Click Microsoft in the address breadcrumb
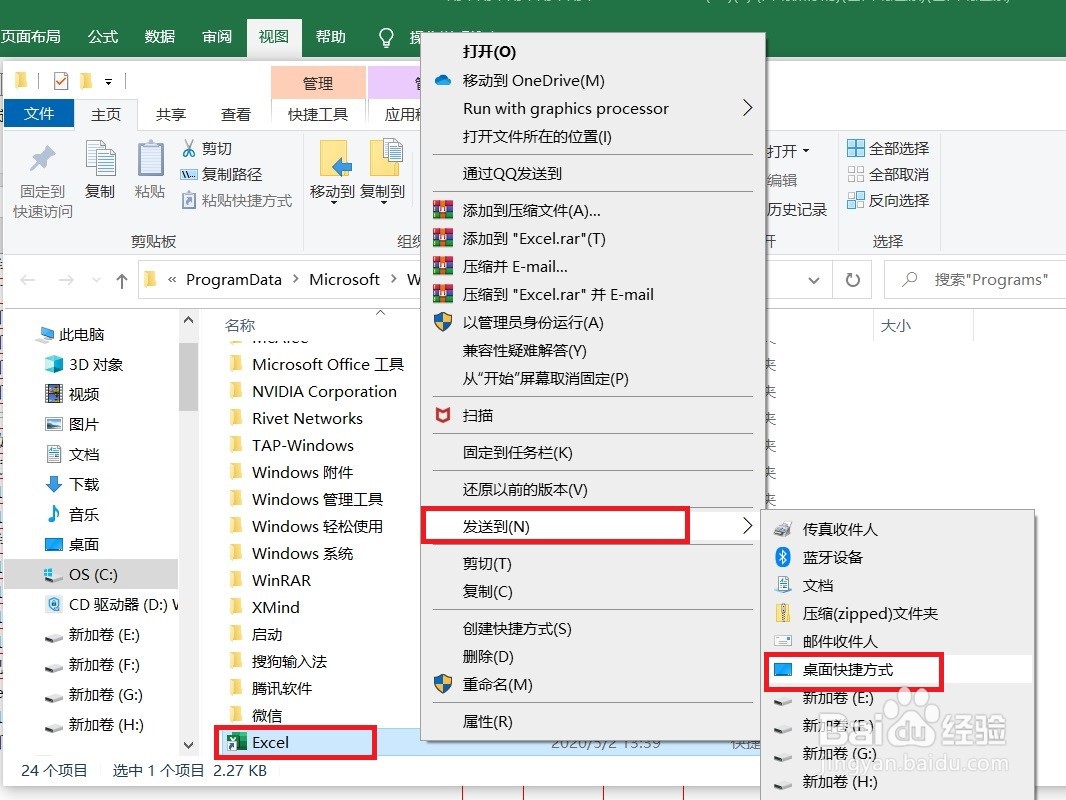 (344, 280)
